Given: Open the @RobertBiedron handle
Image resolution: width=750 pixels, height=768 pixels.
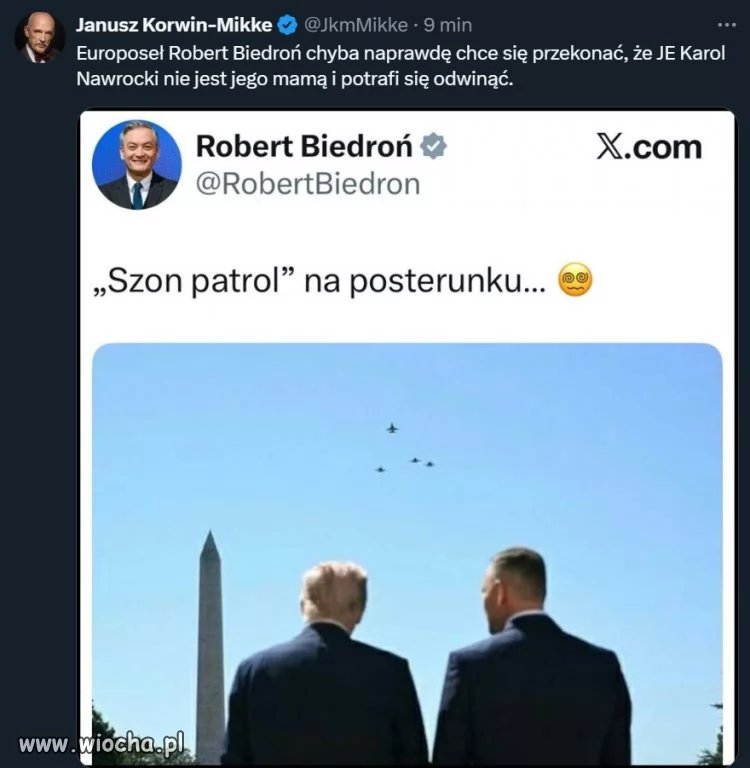Looking at the screenshot, I should [308, 185].
